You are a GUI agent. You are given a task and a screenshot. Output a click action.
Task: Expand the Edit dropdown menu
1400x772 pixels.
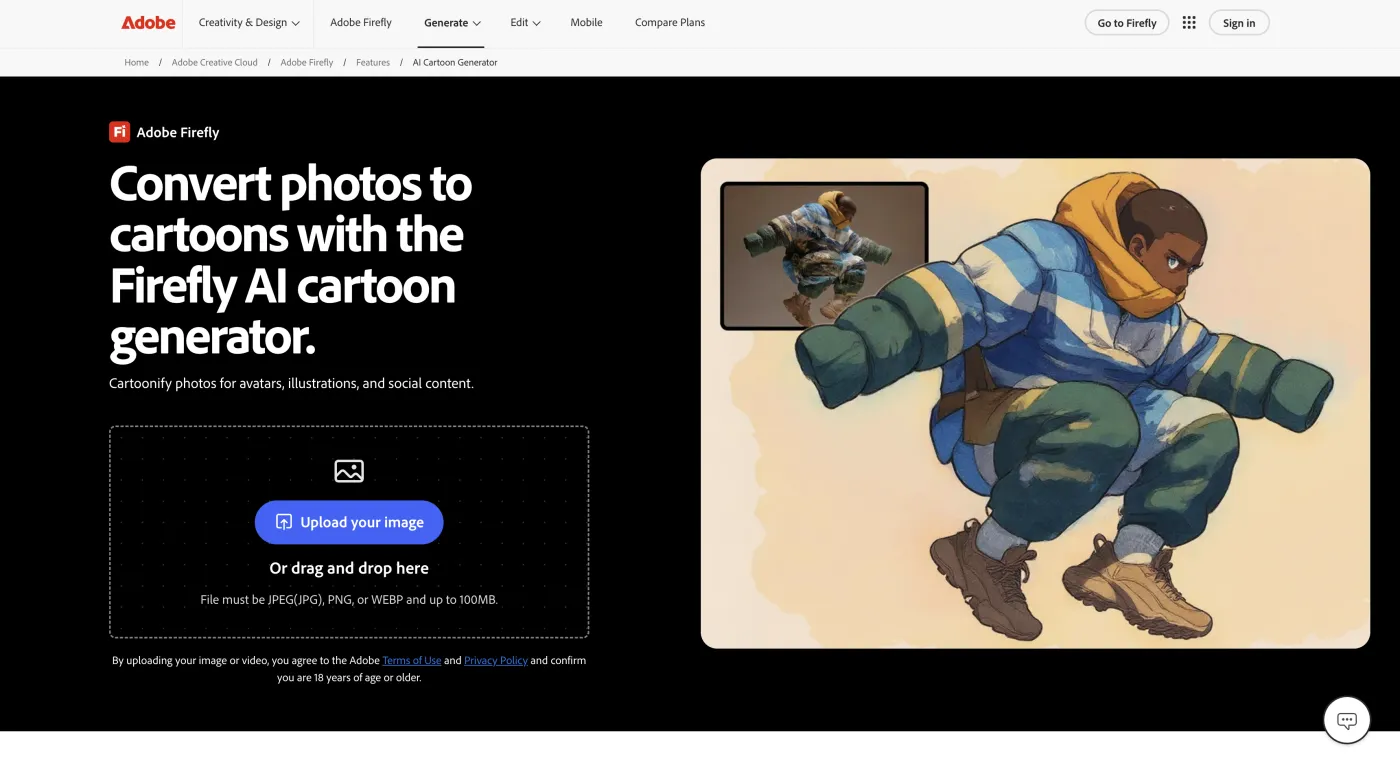click(x=525, y=22)
